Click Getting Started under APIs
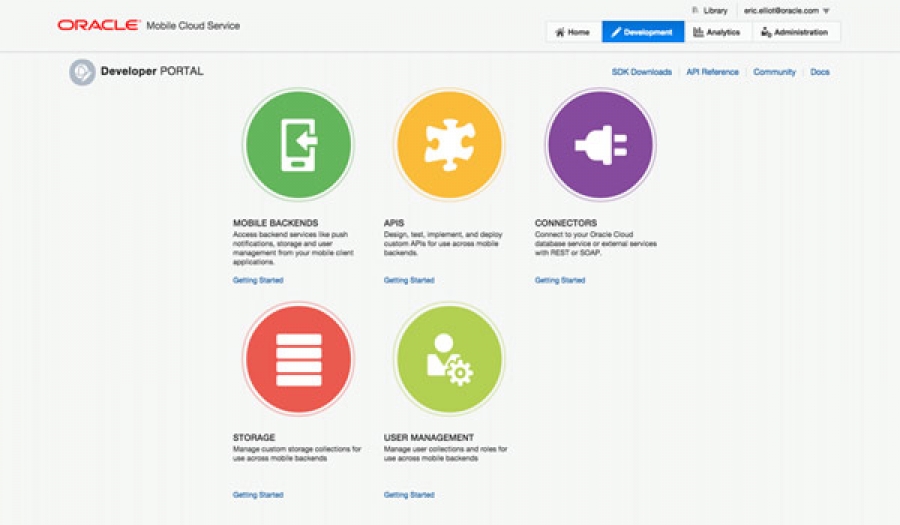Image resolution: width=900 pixels, height=525 pixels. pos(409,280)
